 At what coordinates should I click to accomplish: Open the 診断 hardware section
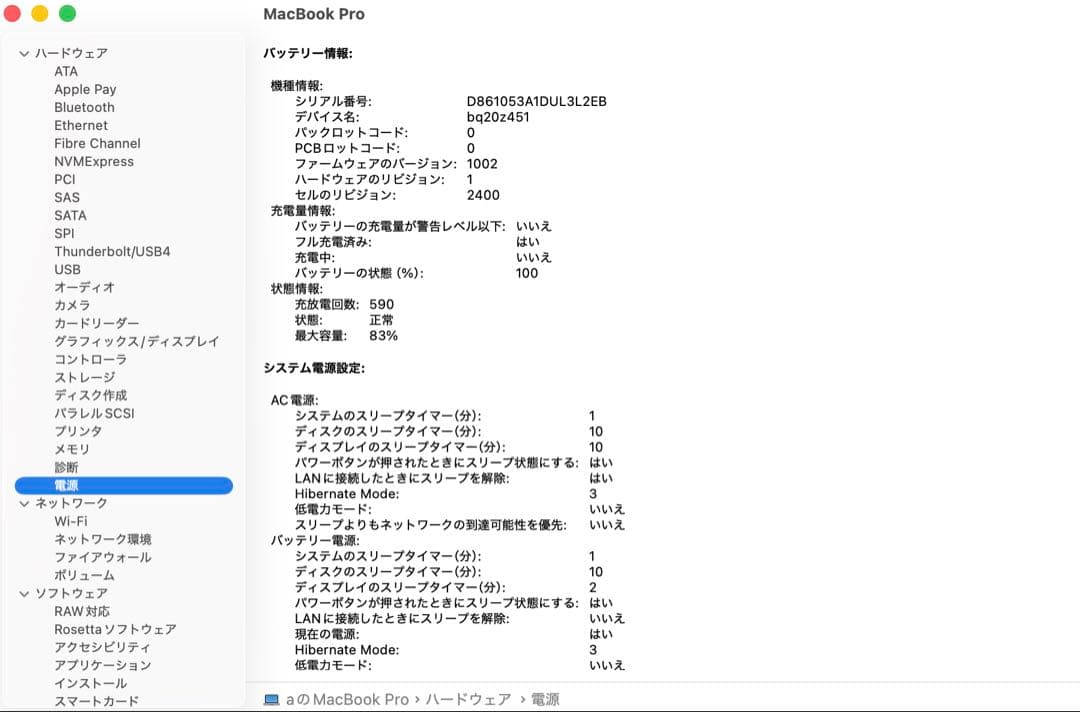[x=66, y=467]
